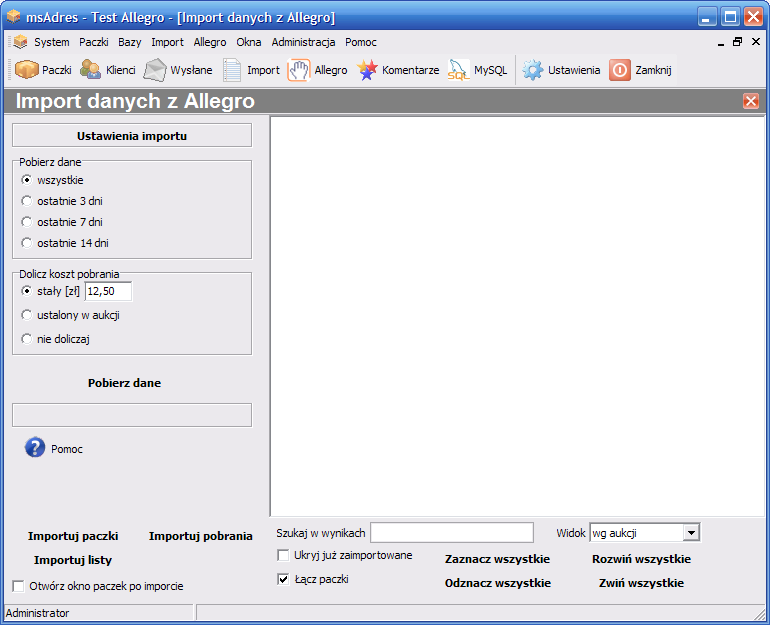Click 'Importuj paczki' button
The image size is (770, 625).
(73, 536)
